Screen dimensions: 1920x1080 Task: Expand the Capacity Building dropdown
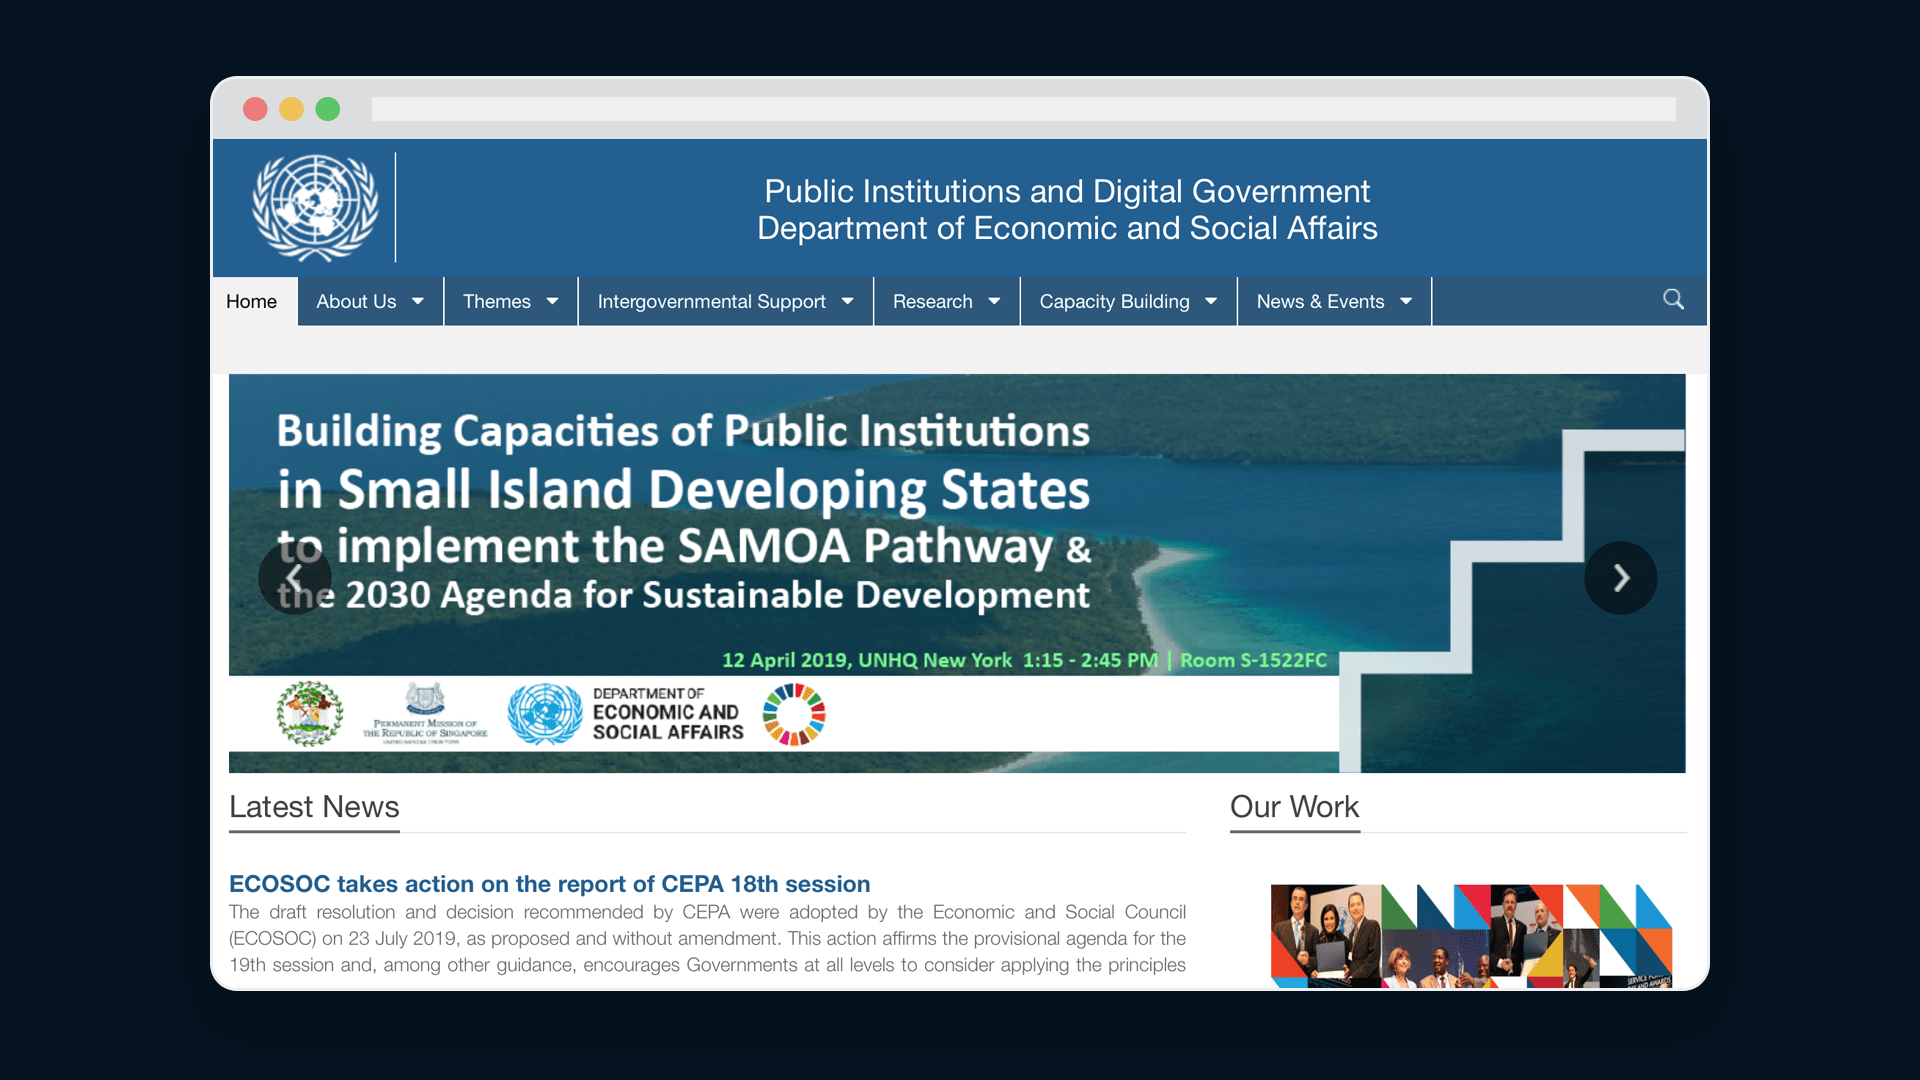click(1128, 301)
